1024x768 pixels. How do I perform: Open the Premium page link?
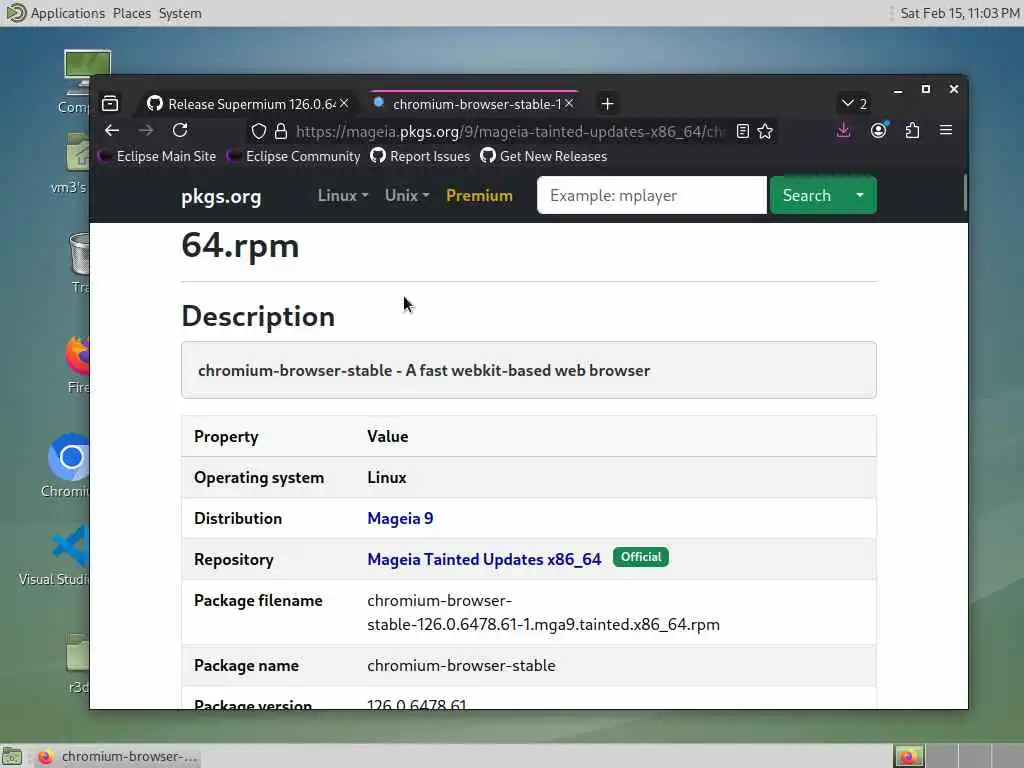point(479,195)
